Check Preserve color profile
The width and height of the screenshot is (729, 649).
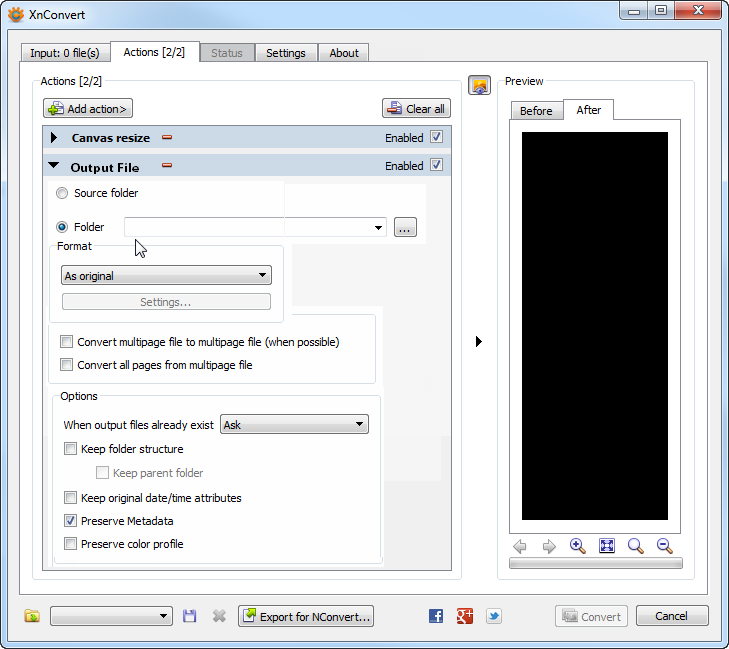click(x=70, y=543)
